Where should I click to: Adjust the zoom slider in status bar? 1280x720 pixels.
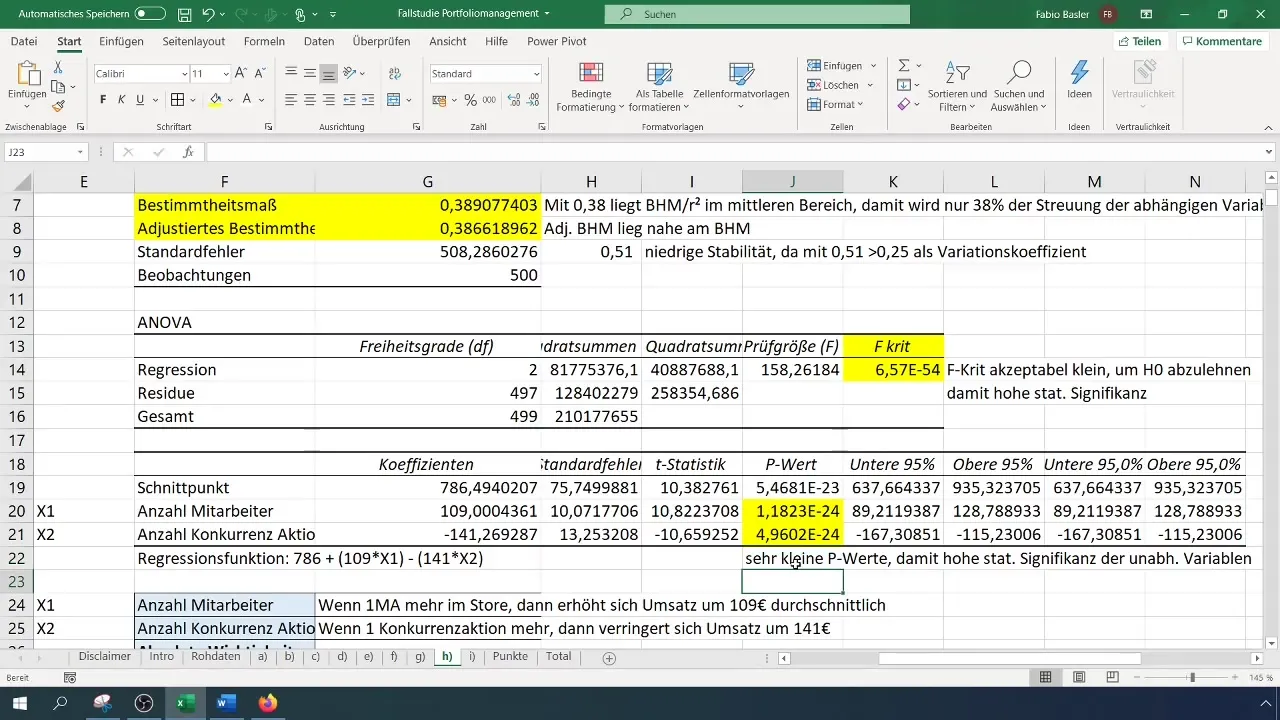(1191, 677)
